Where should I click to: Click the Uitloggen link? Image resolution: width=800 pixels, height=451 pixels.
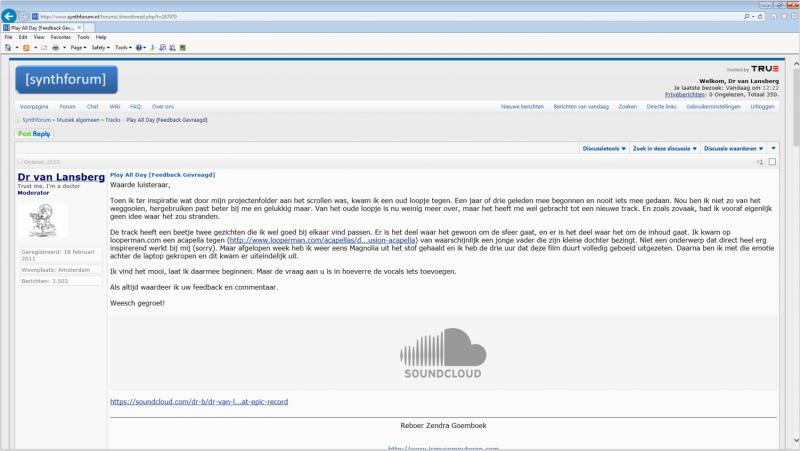coord(762,107)
